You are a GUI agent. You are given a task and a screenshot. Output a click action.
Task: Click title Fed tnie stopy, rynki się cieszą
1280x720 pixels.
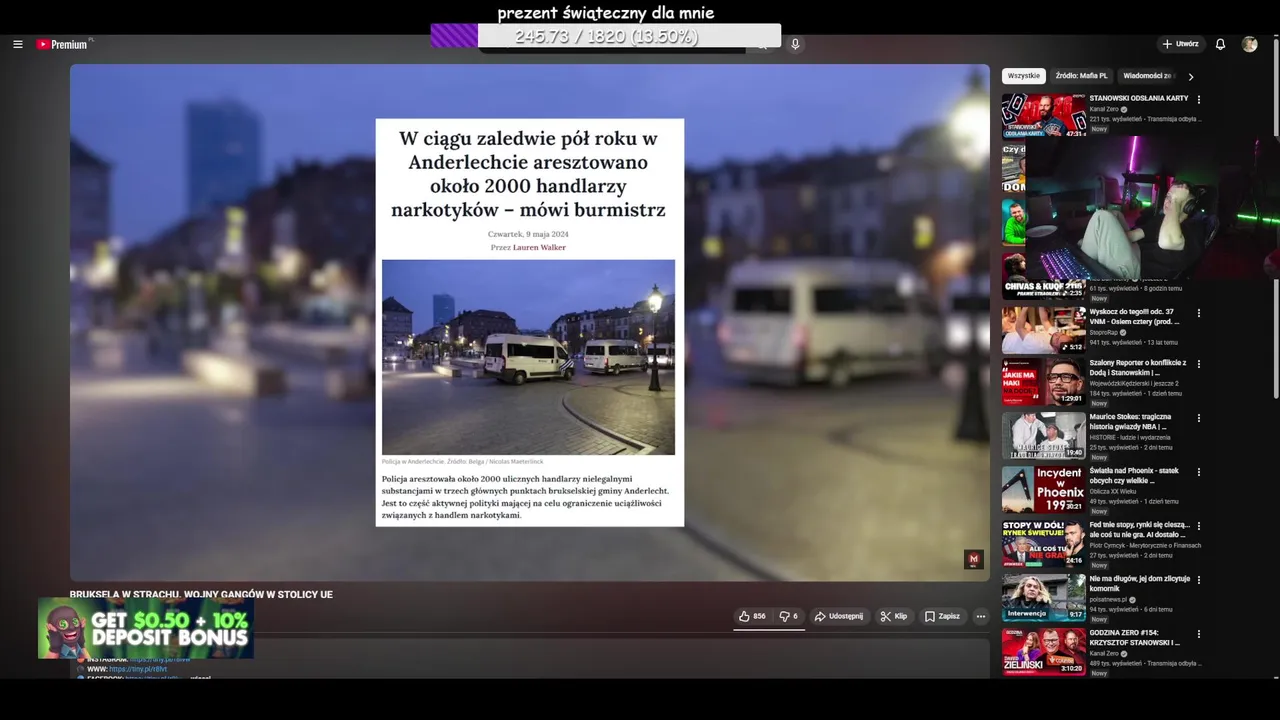click(1139, 529)
